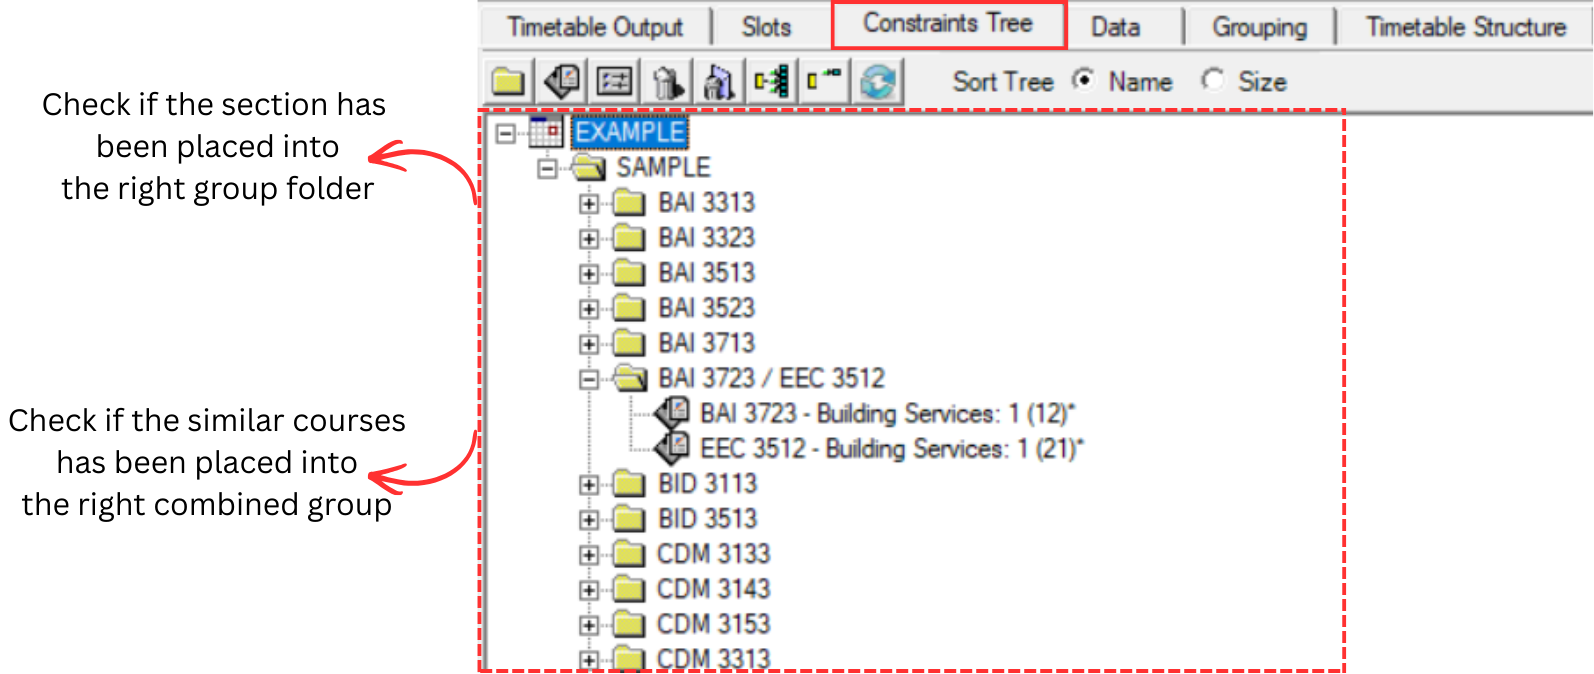Click the BAI 3523 folder icon
Image resolution: width=1594 pixels, height=674 pixels.
point(628,308)
